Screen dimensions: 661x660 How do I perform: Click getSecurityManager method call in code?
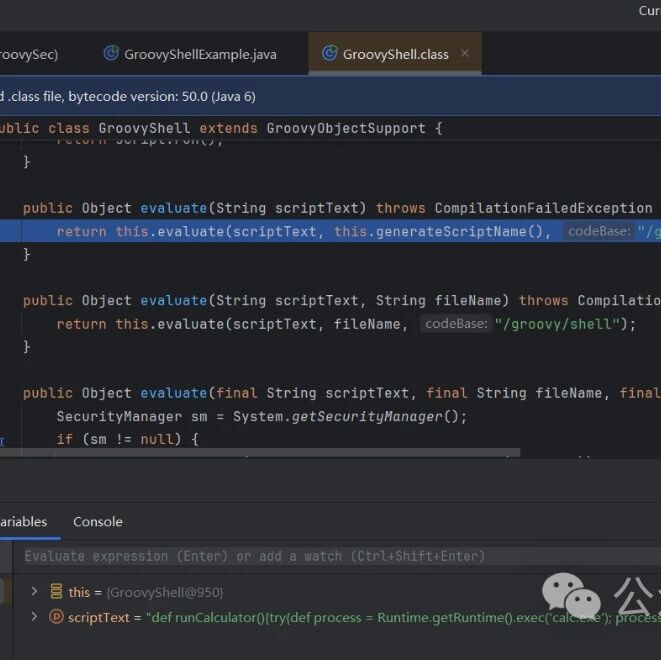coord(367,416)
